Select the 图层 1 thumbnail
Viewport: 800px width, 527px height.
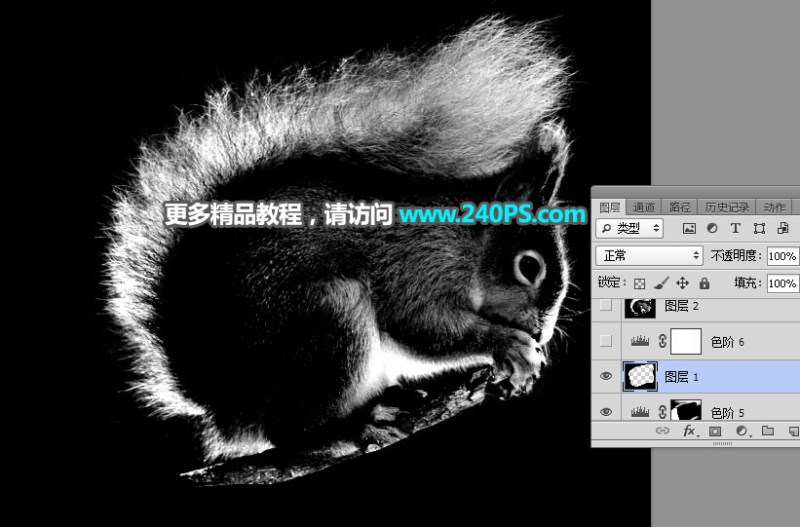(x=640, y=377)
